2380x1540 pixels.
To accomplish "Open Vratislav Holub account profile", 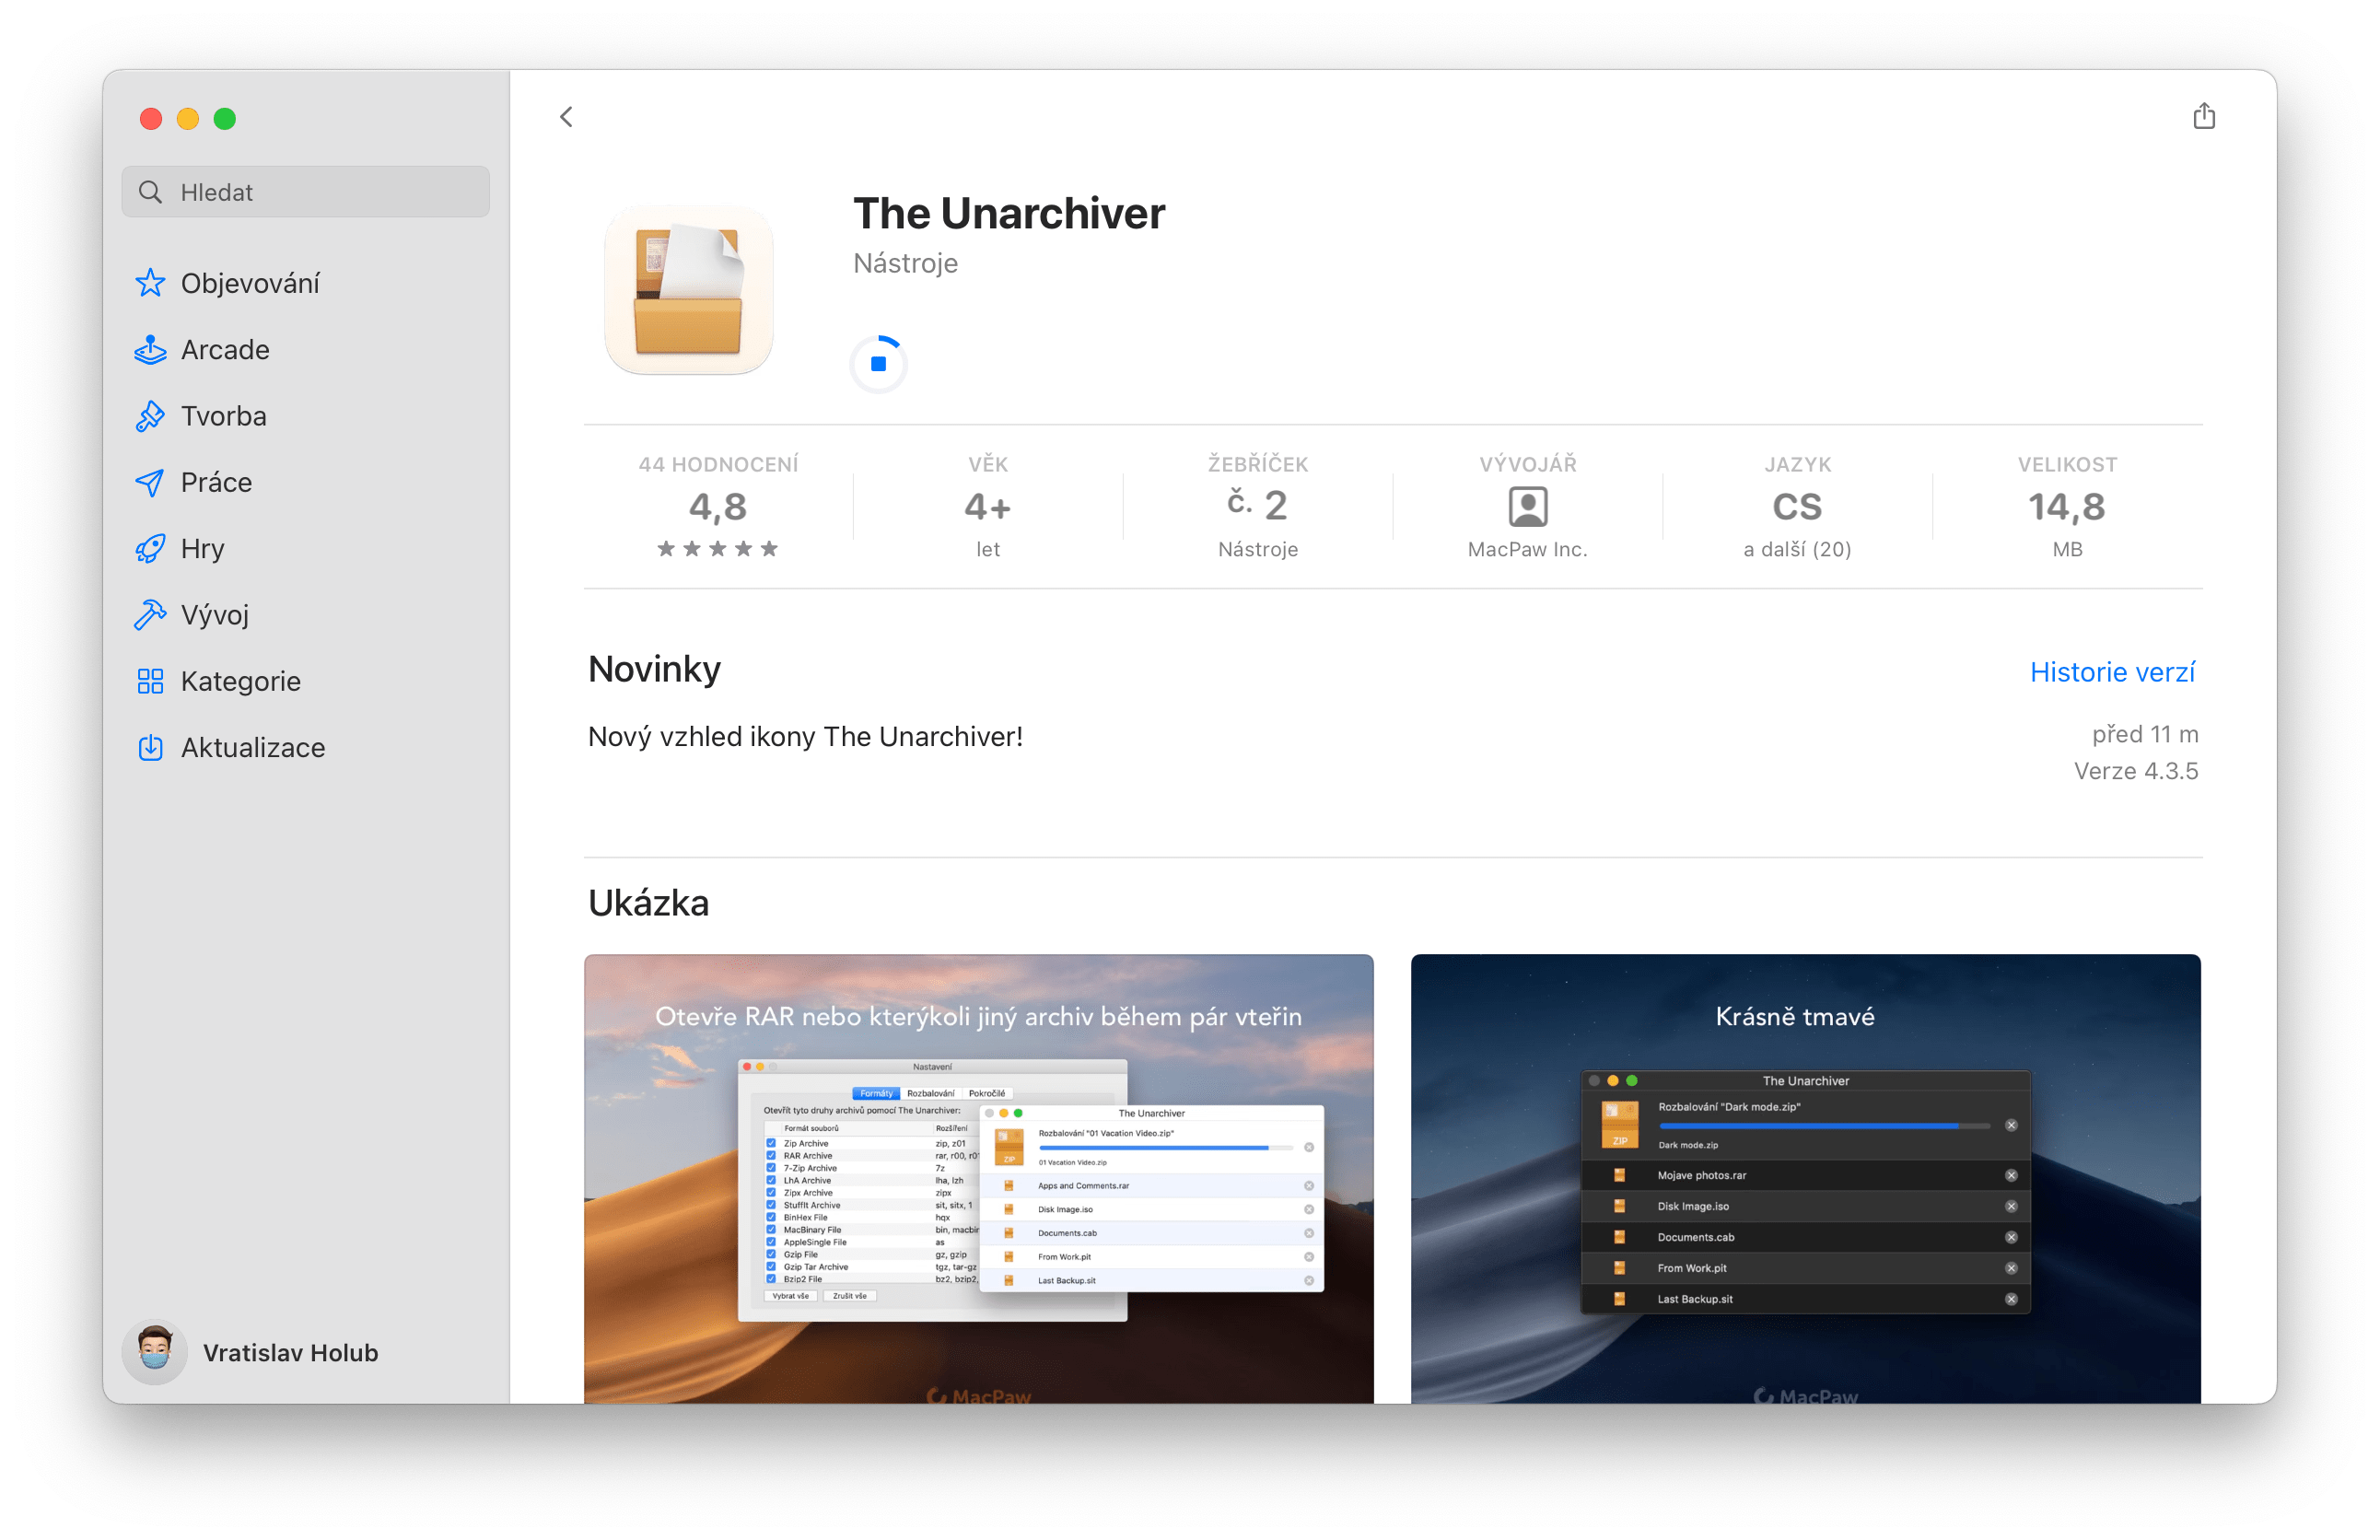I will pos(290,1352).
